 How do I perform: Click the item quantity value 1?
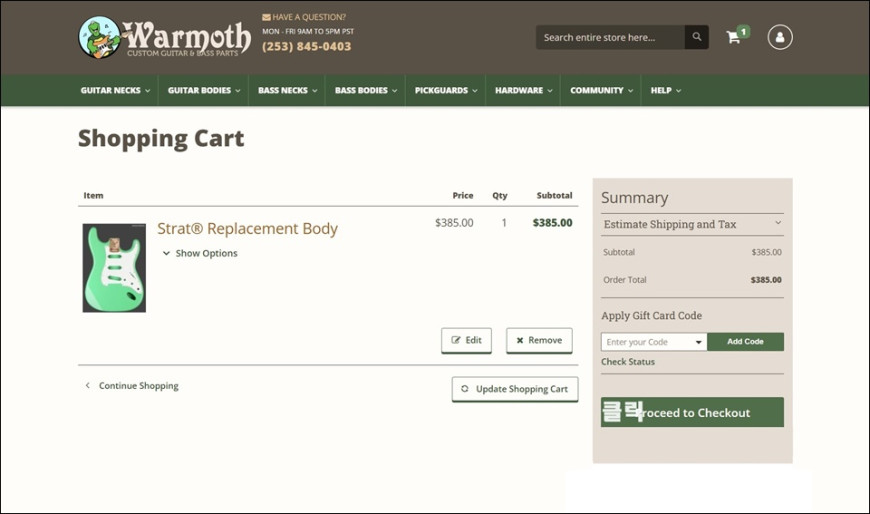click(504, 223)
